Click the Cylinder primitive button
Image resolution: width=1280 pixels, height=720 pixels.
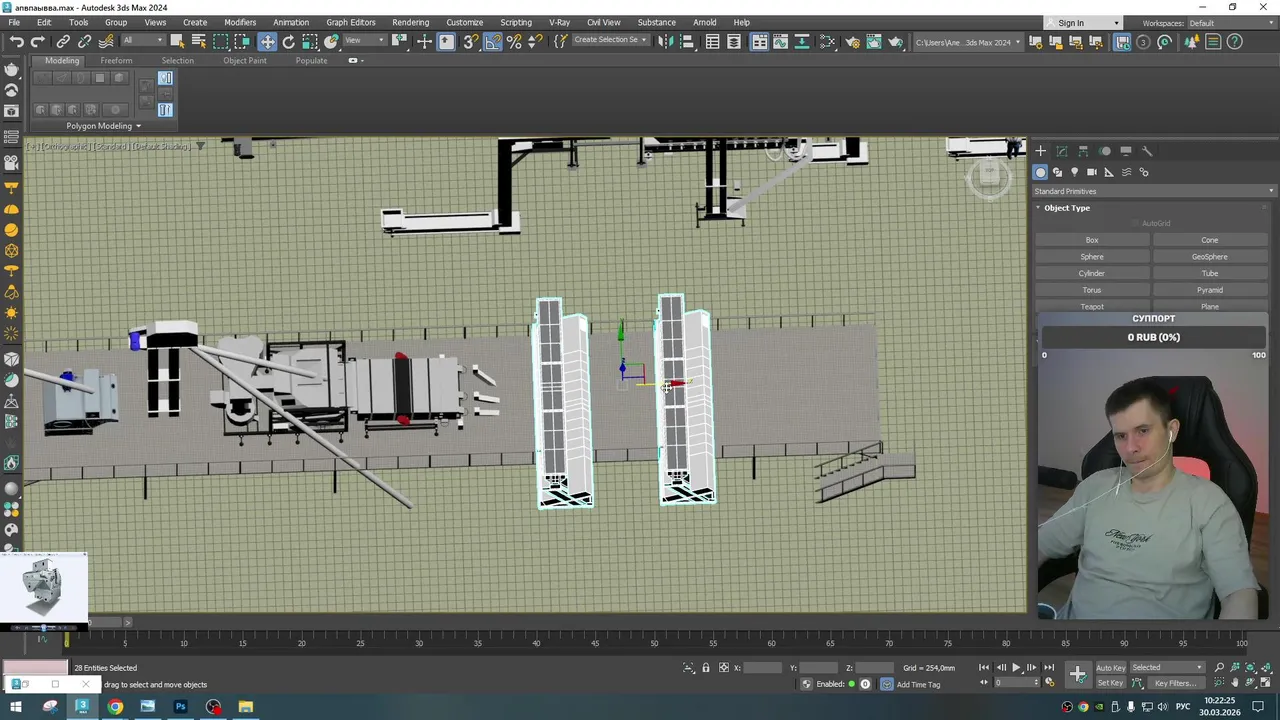click(x=1092, y=273)
